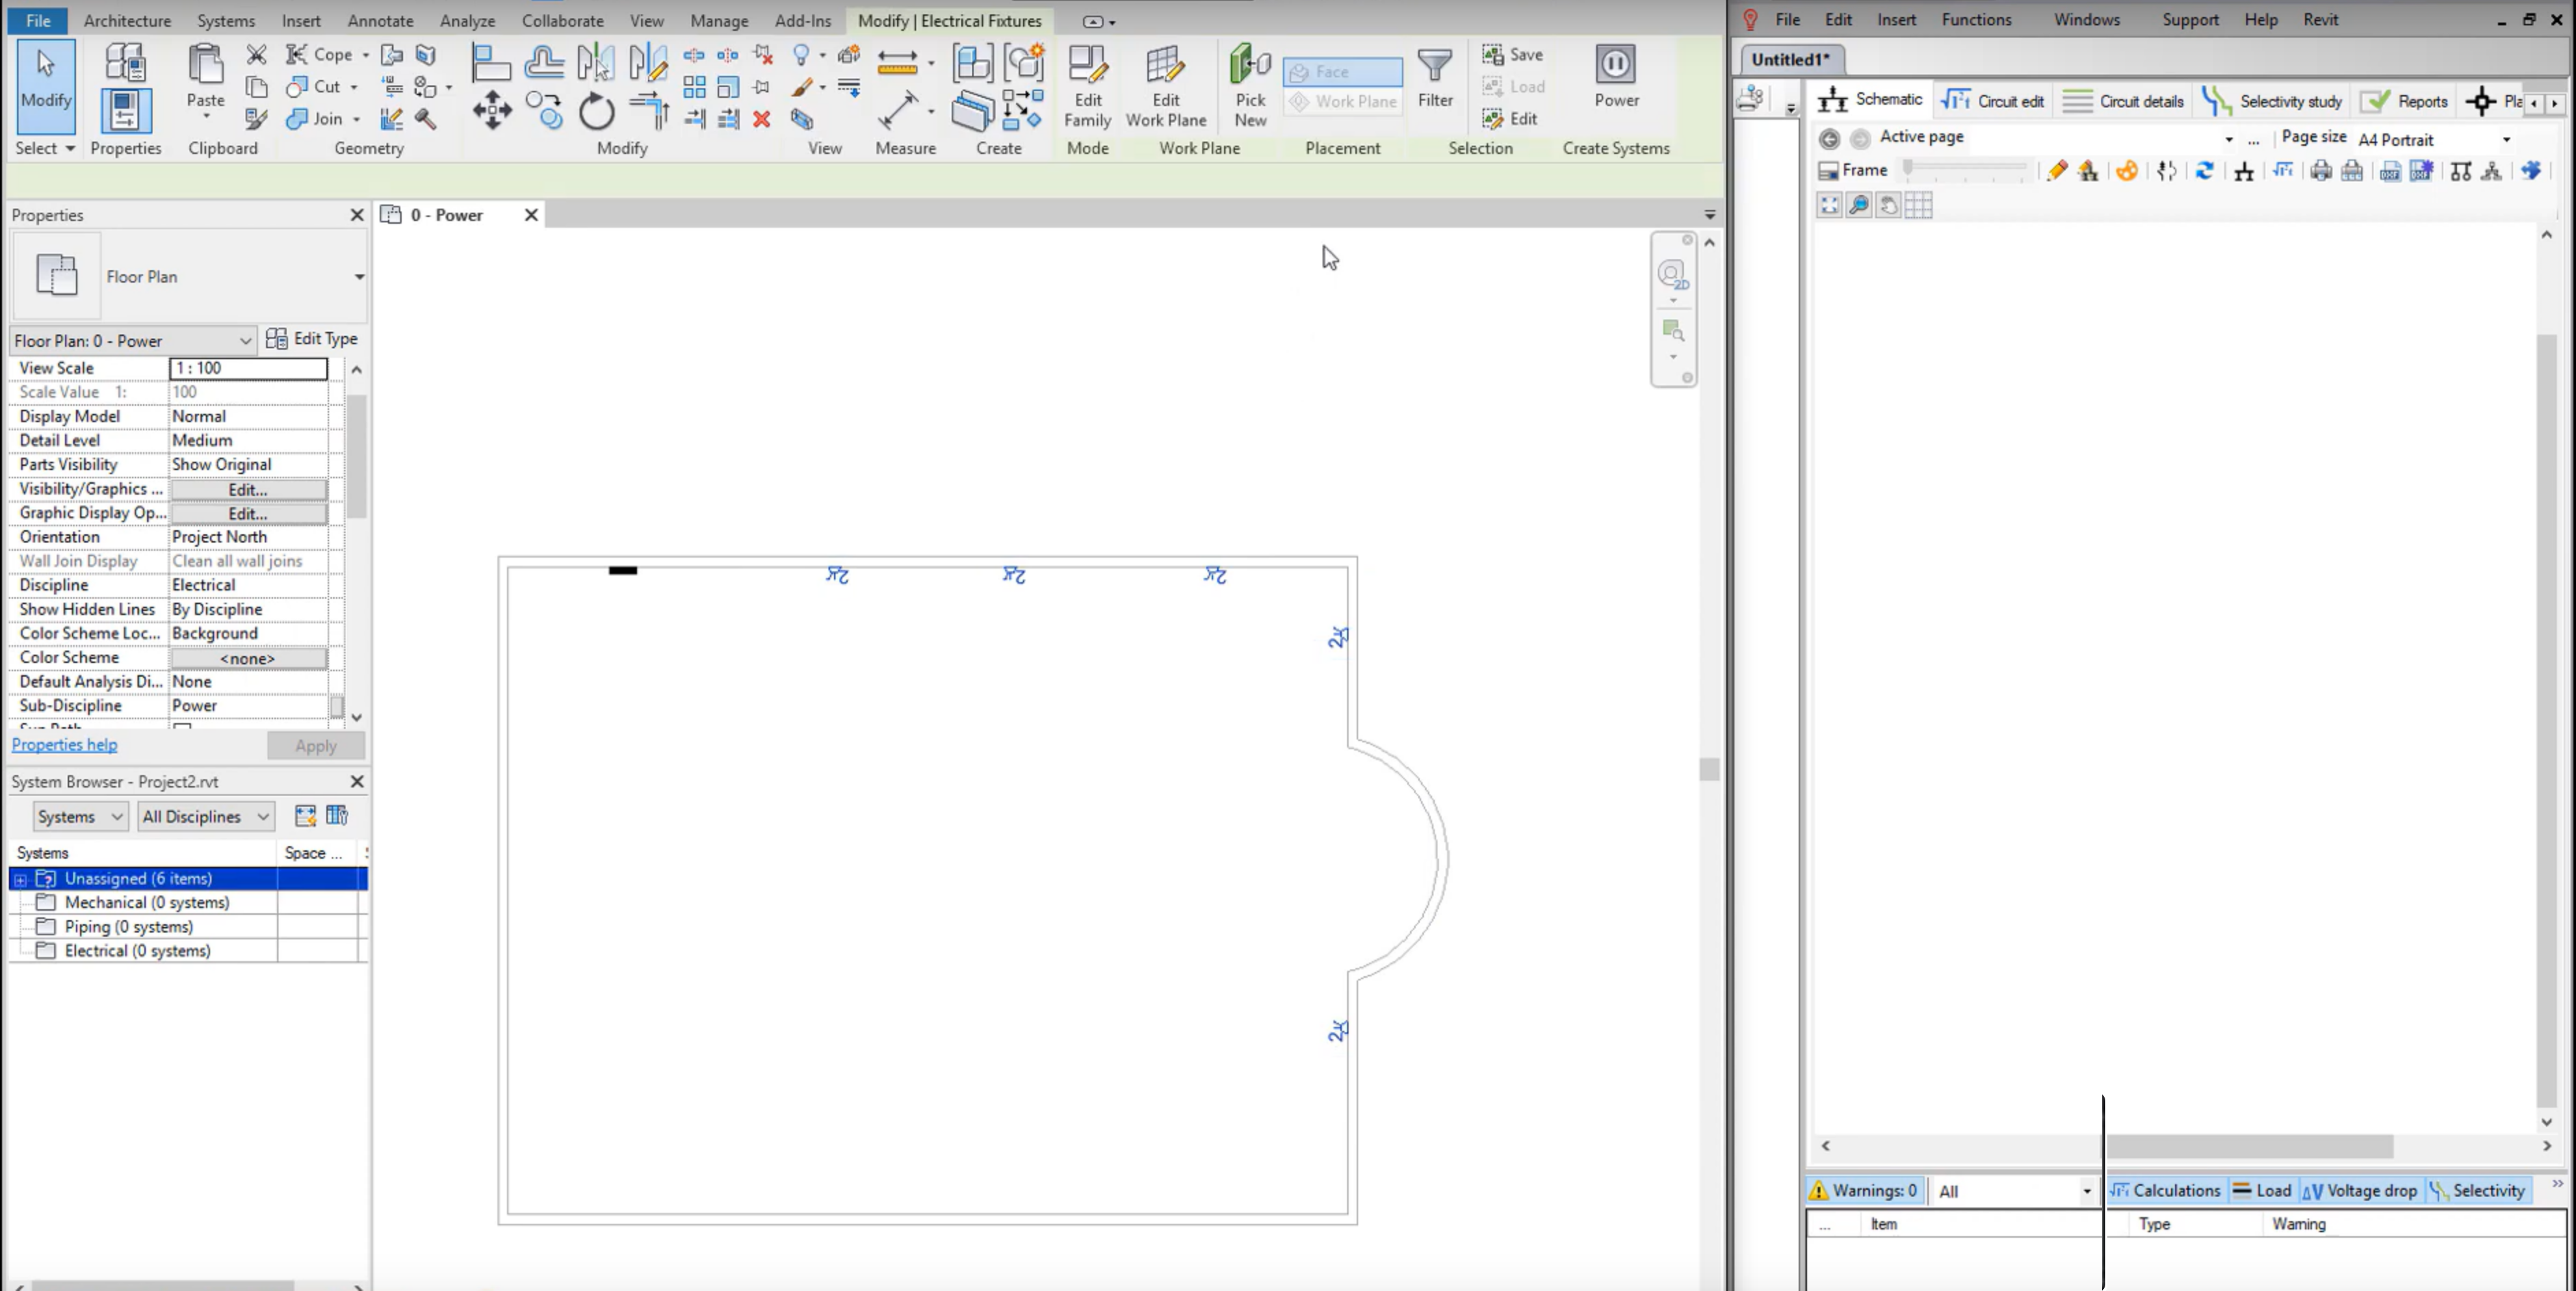The height and width of the screenshot is (1291, 2576).
Task: Click the Cut to Clipboard scissors icon
Action: click(x=256, y=54)
